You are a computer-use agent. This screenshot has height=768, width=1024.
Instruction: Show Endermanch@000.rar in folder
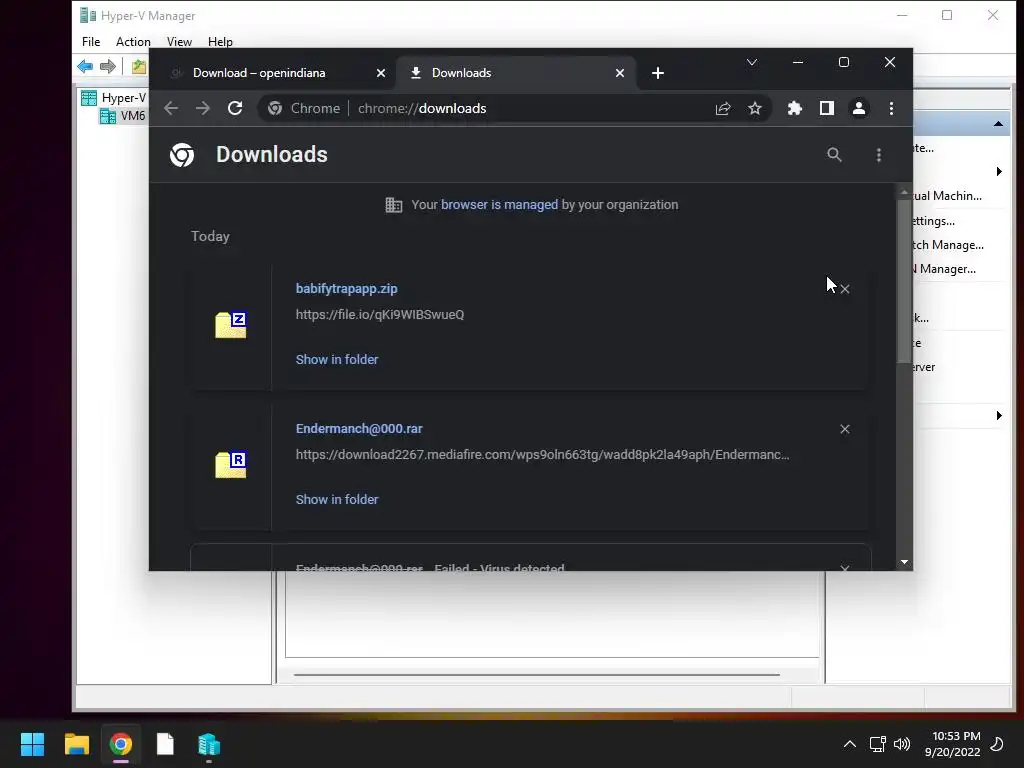click(x=336, y=499)
